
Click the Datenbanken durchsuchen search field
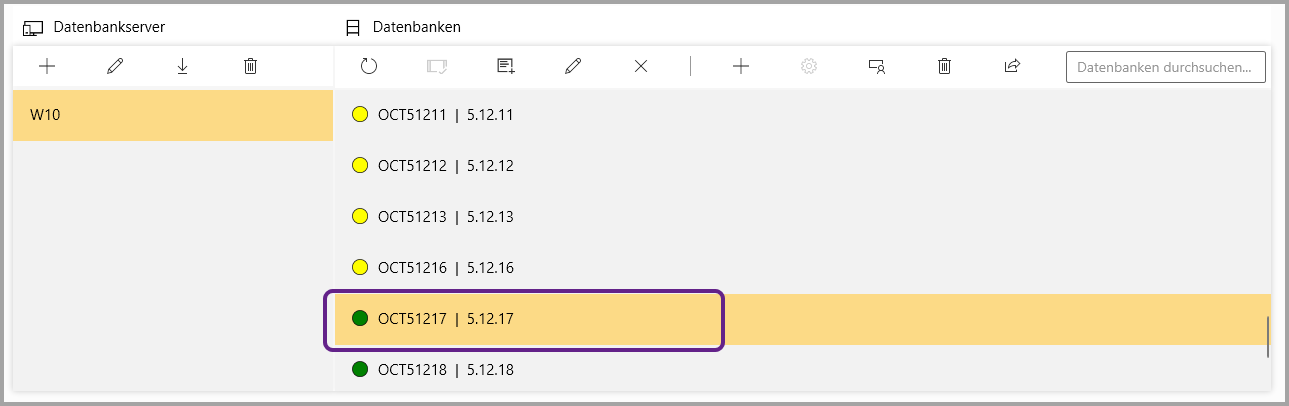click(x=1165, y=67)
